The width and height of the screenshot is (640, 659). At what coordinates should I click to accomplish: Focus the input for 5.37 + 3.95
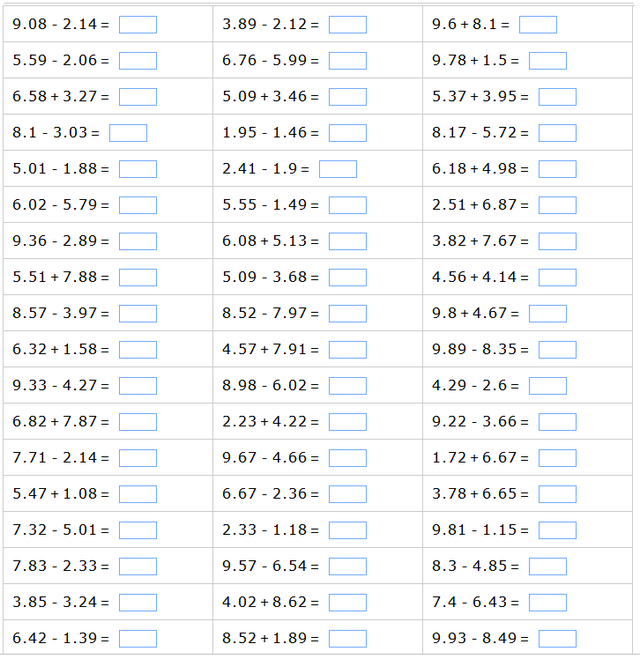[x=557, y=97]
